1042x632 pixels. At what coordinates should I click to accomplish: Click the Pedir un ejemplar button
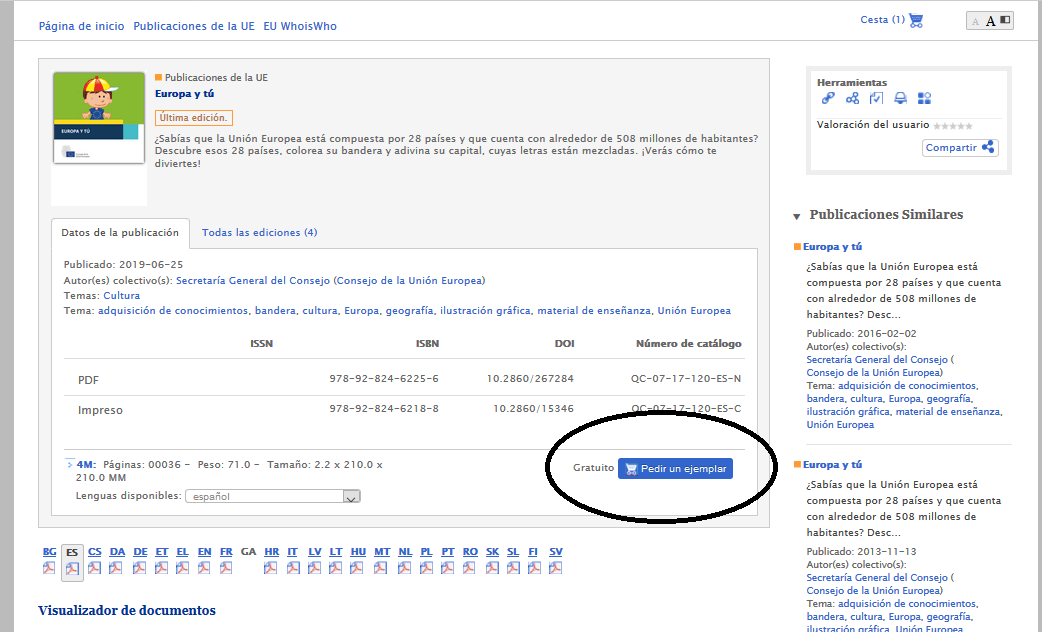[x=675, y=469]
